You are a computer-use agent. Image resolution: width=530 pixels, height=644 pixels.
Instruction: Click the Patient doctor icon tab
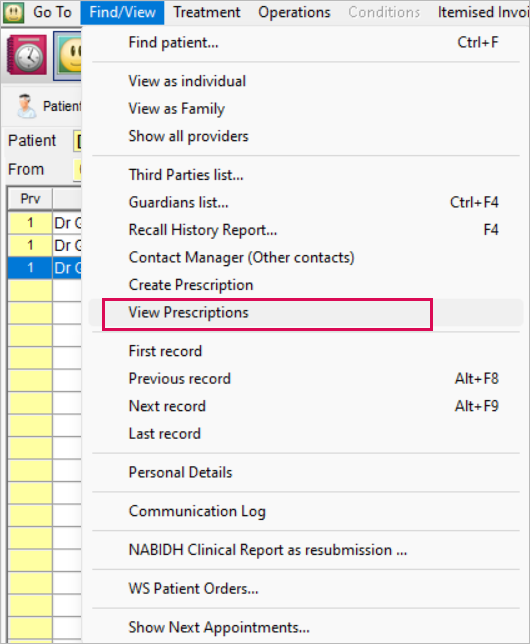coord(46,106)
